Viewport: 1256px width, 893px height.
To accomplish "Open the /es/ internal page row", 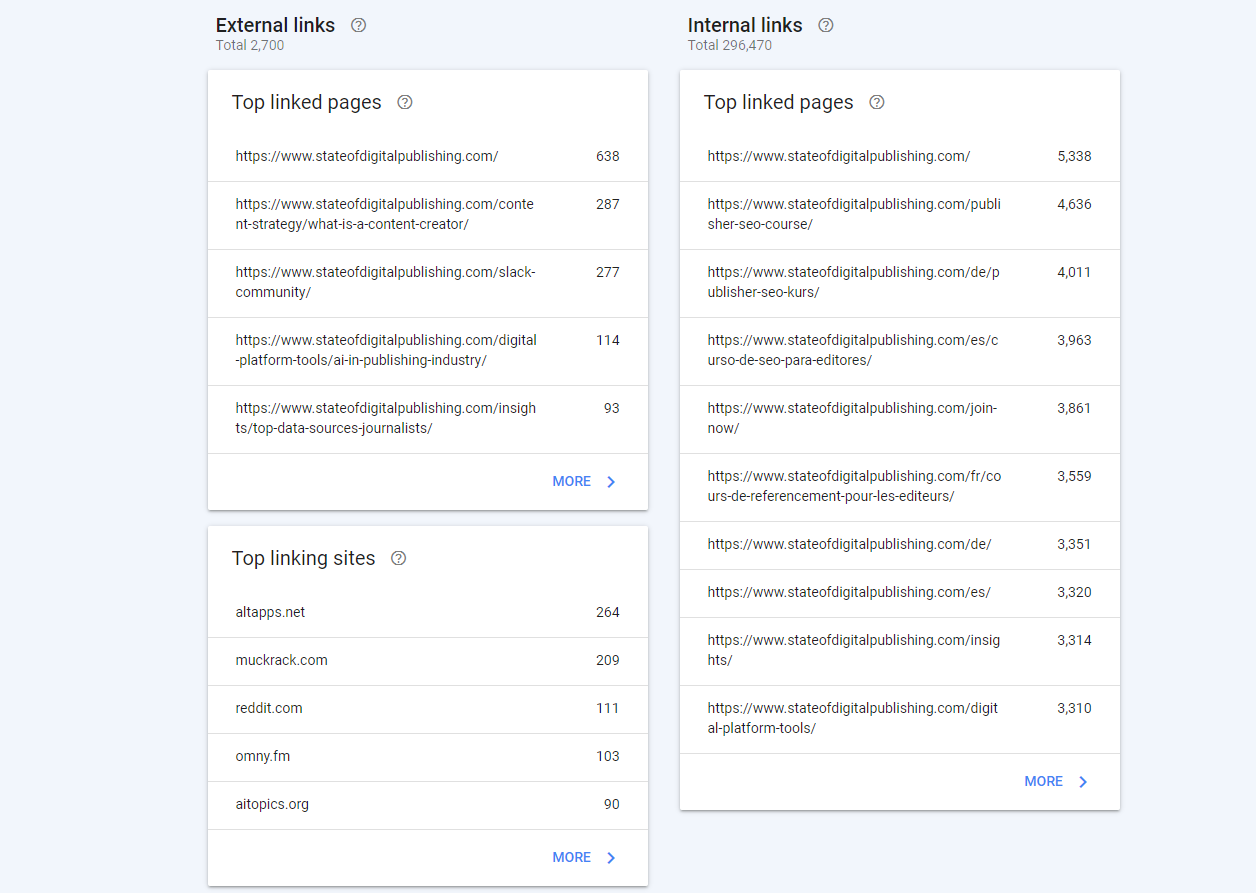I will pos(900,593).
